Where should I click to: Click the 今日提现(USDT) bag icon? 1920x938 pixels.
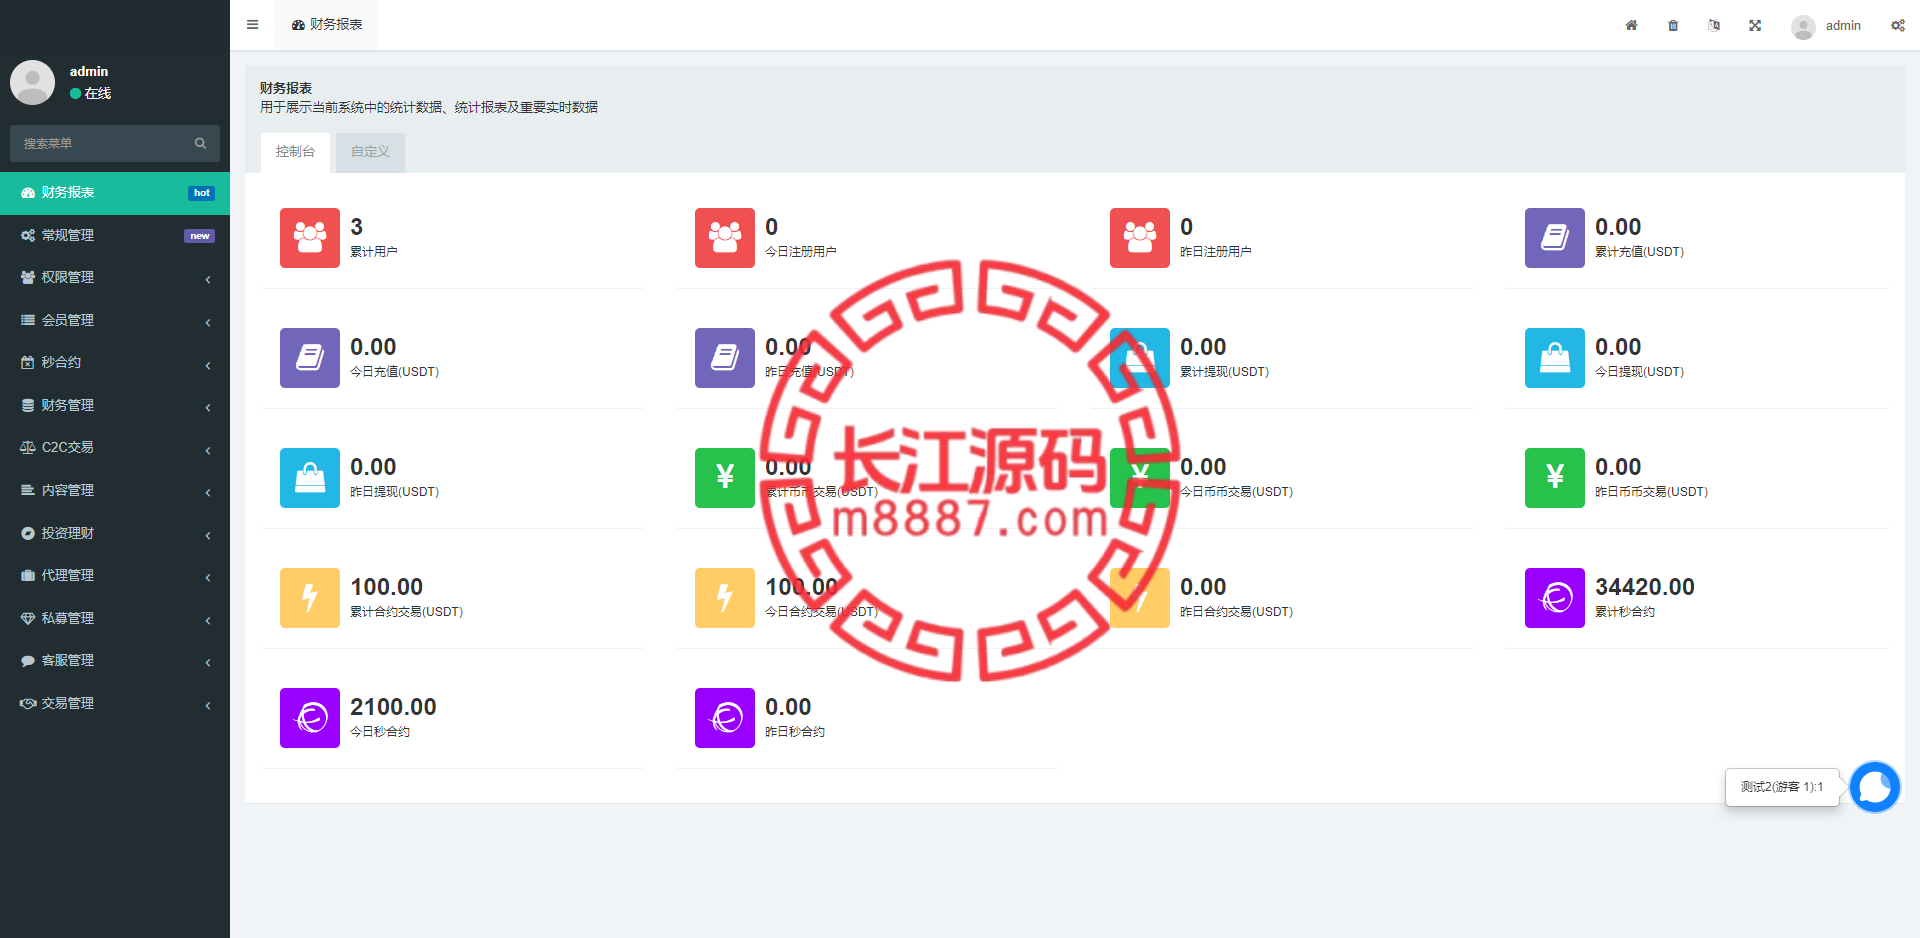[1555, 358]
